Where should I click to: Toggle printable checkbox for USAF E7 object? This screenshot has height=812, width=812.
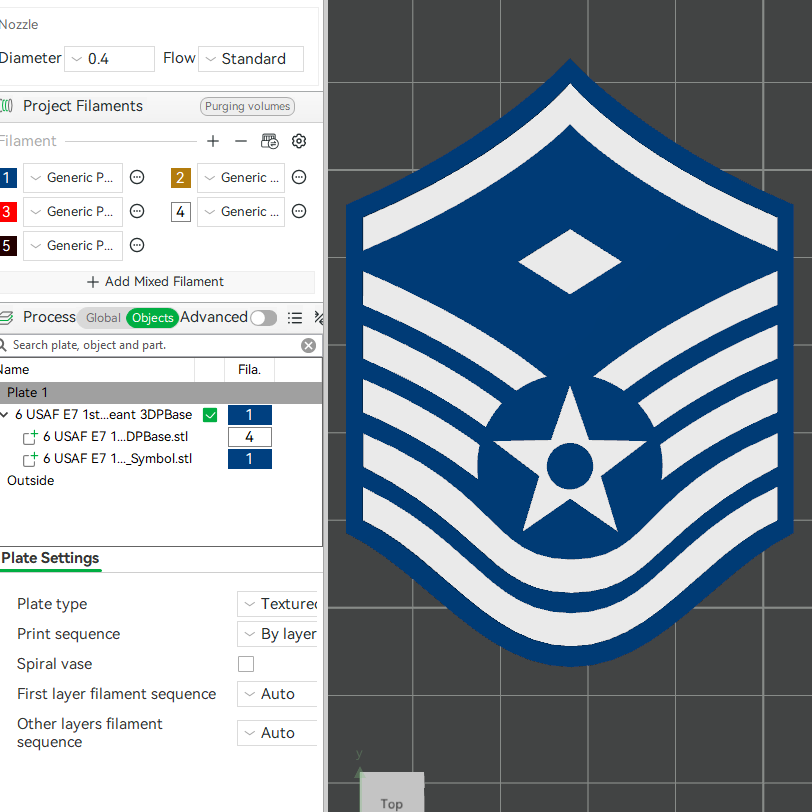pyautogui.click(x=210, y=415)
